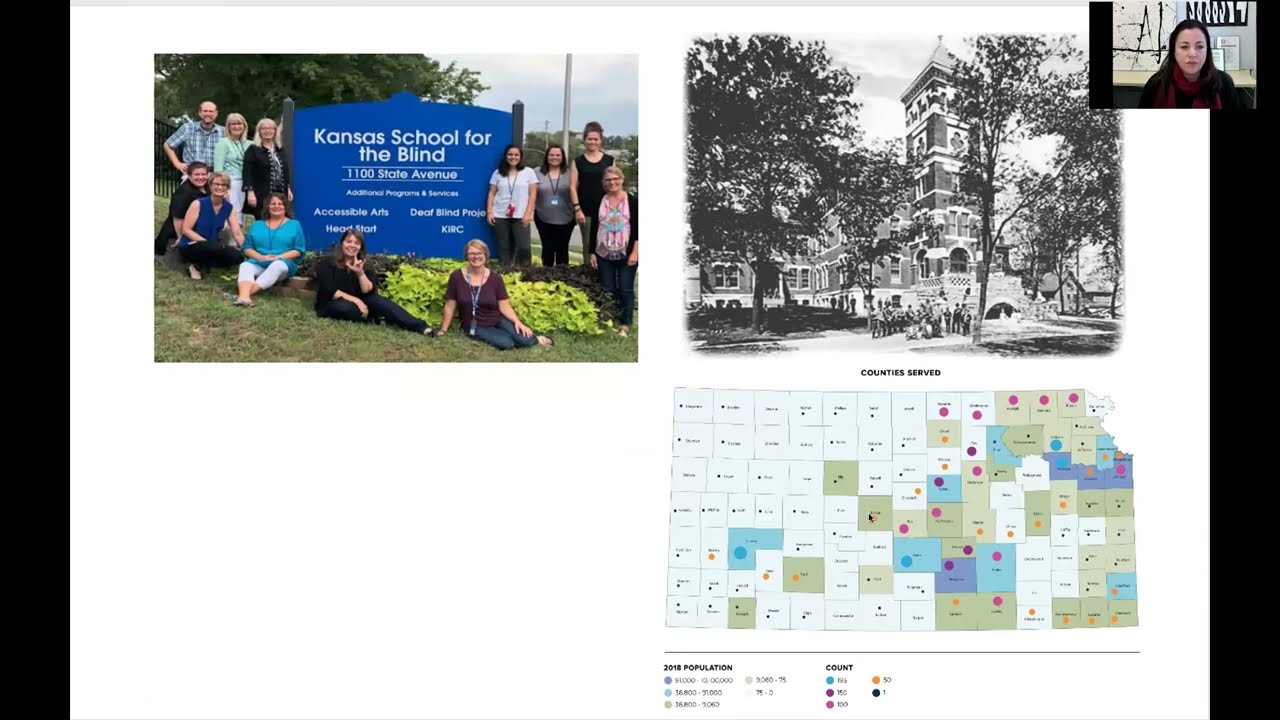Click the orange count 50 legend dot

[x=876, y=680]
